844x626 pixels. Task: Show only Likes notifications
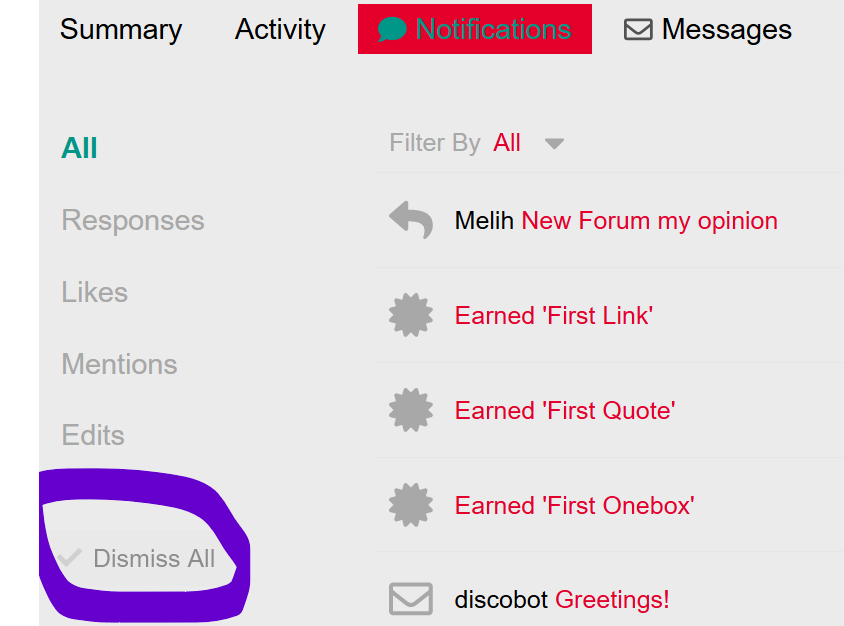pos(95,292)
